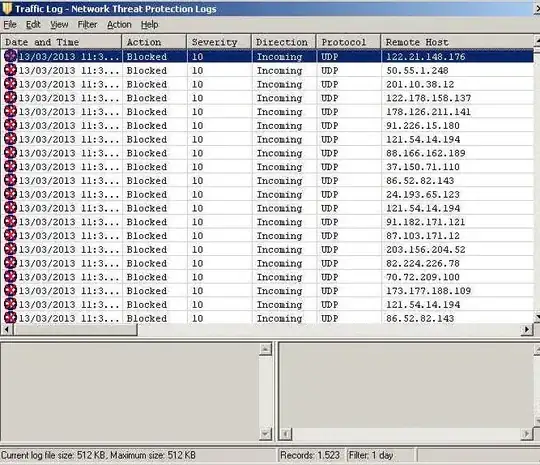Click the blocked icon on the 122.21.148.176 row
This screenshot has width=540, height=465.
coord(10,56)
